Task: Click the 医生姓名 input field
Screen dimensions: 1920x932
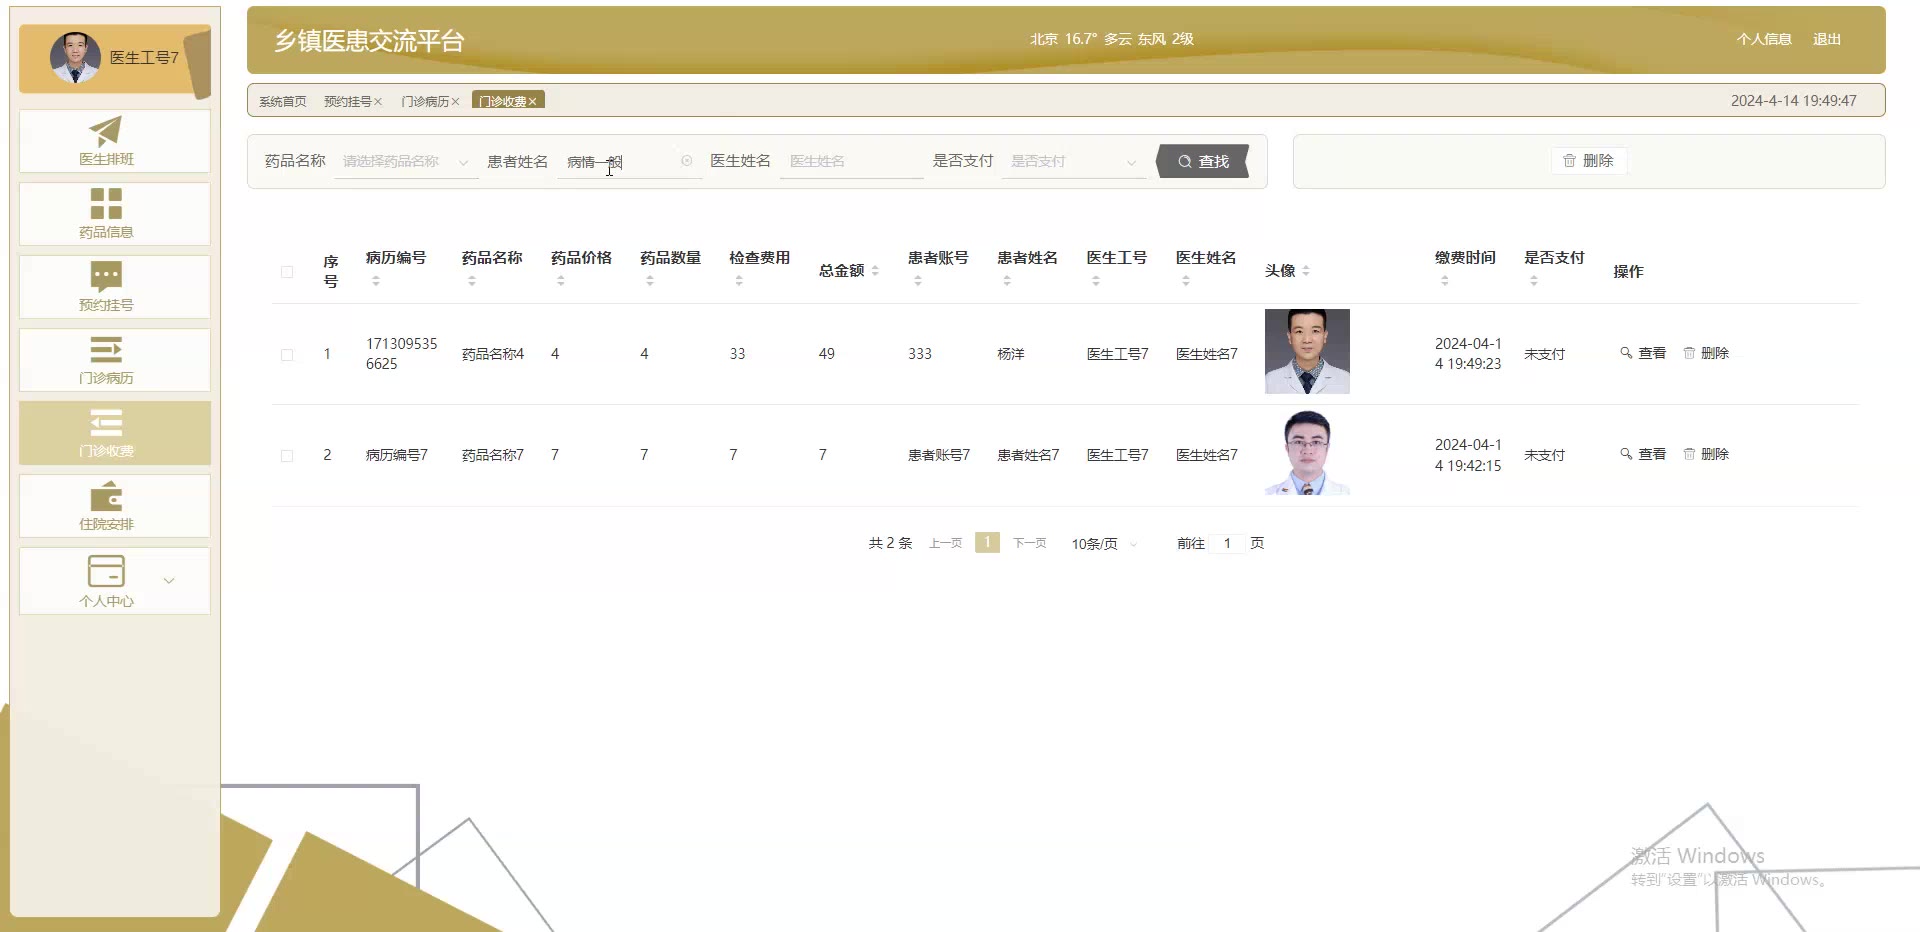Action: (850, 161)
